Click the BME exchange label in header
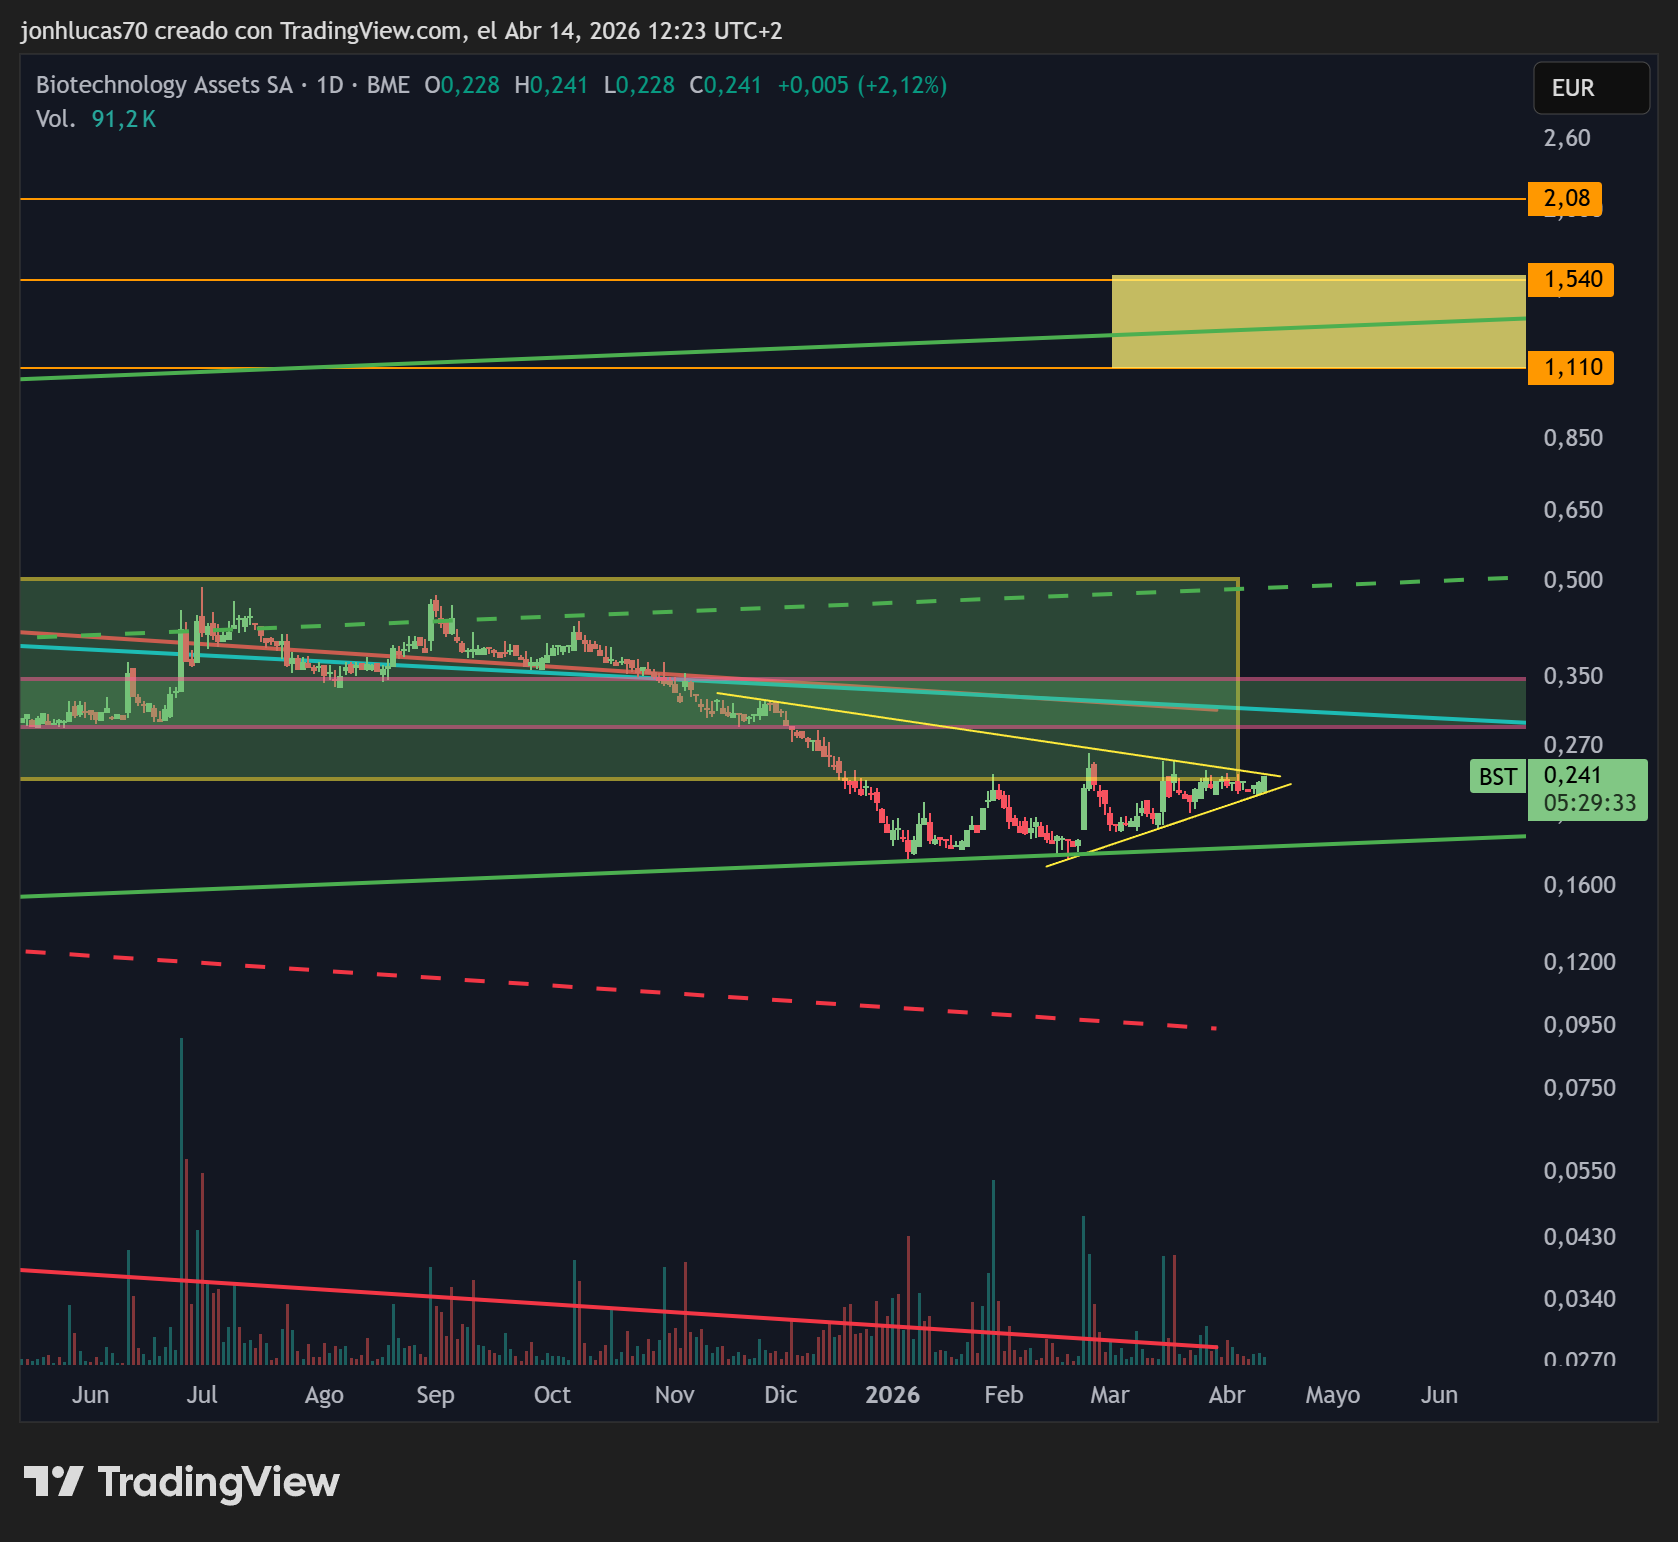1678x1542 pixels. pyautogui.click(x=388, y=85)
